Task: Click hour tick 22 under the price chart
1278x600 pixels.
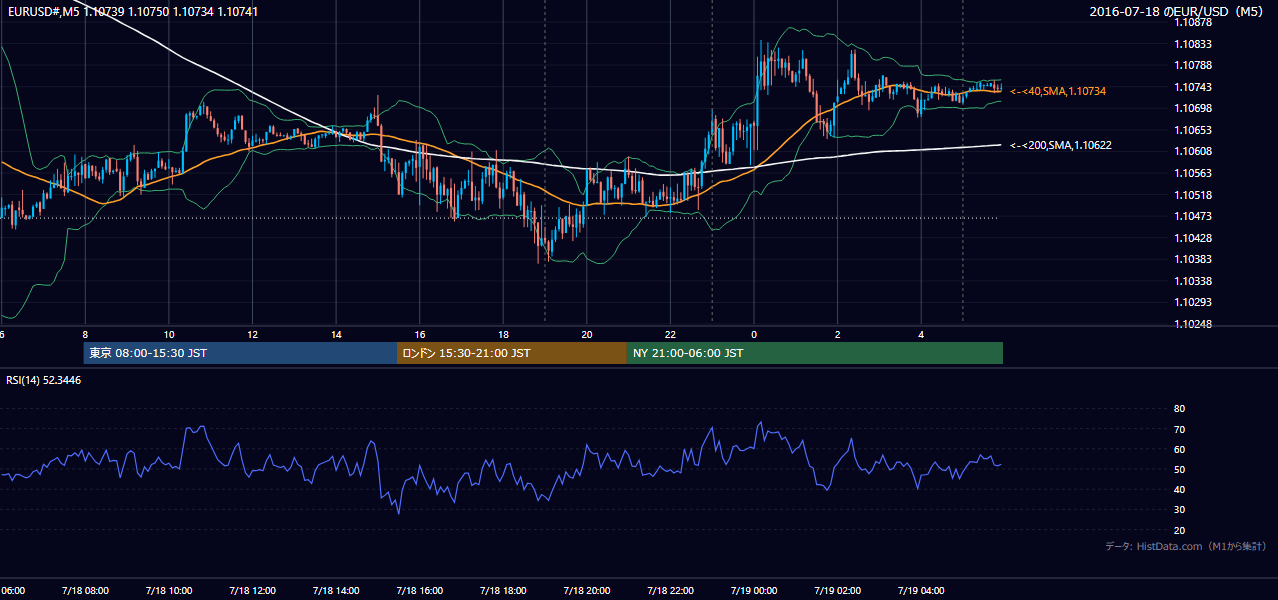Action: (x=670, y=334)
